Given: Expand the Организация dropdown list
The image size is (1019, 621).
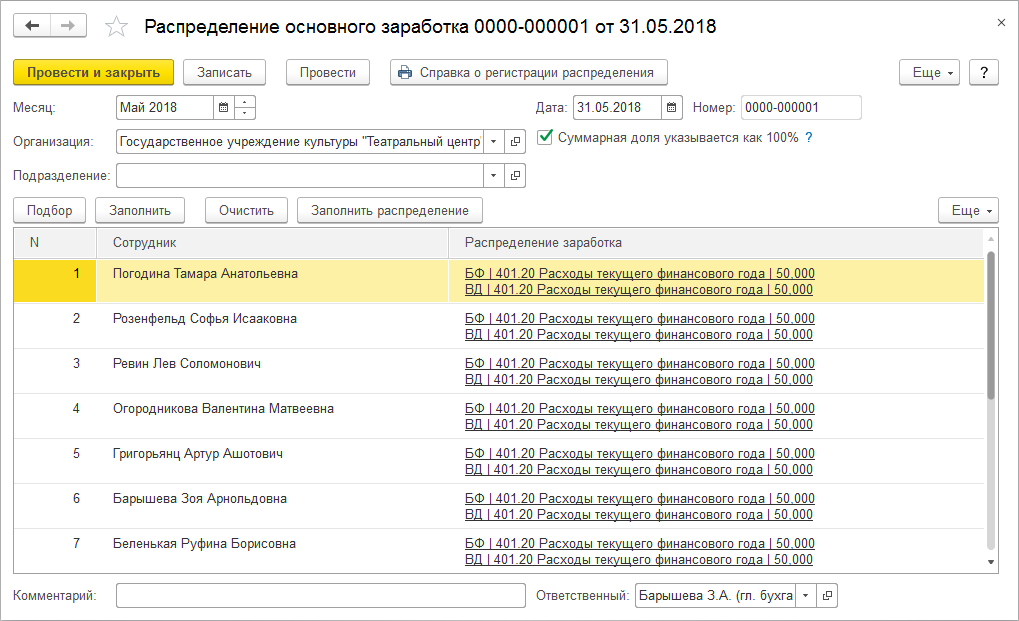Looking at the screenshot, I should coord(494,142).
